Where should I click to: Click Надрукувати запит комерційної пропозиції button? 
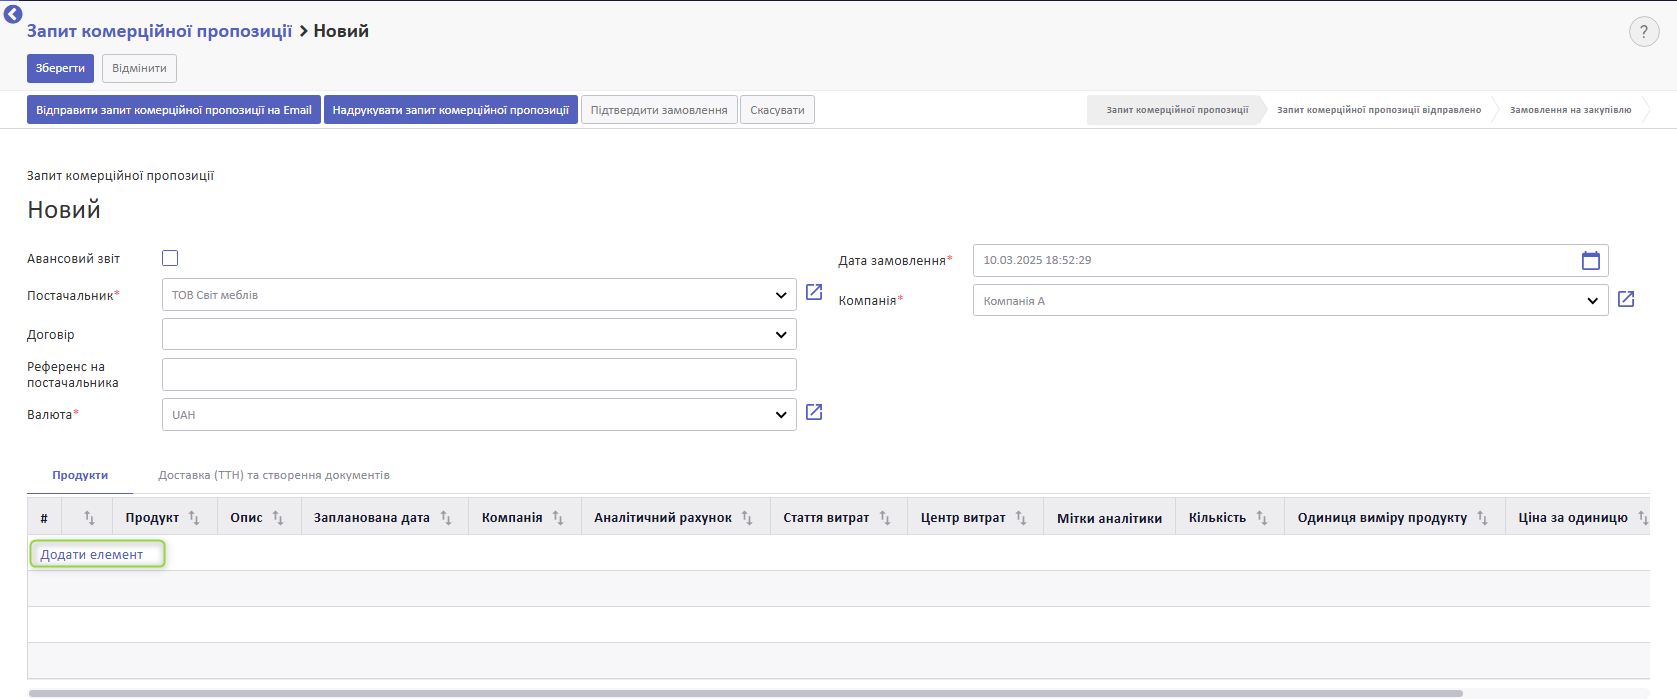451,110
